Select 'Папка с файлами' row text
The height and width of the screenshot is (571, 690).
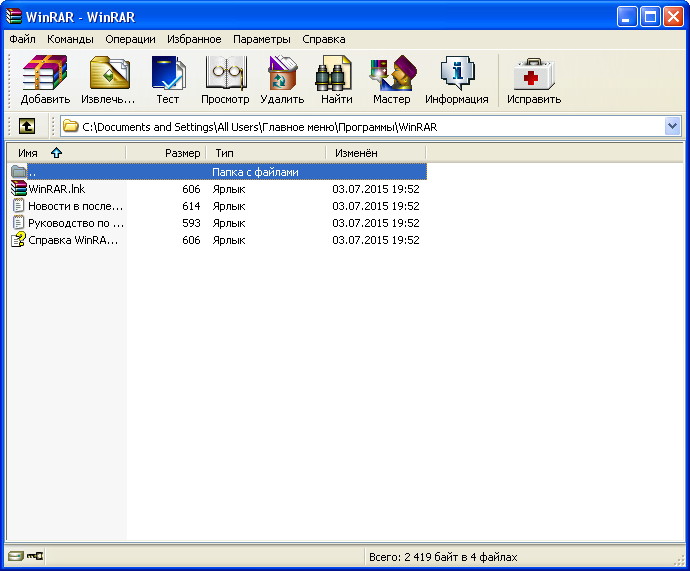click(x=255, y=172)
